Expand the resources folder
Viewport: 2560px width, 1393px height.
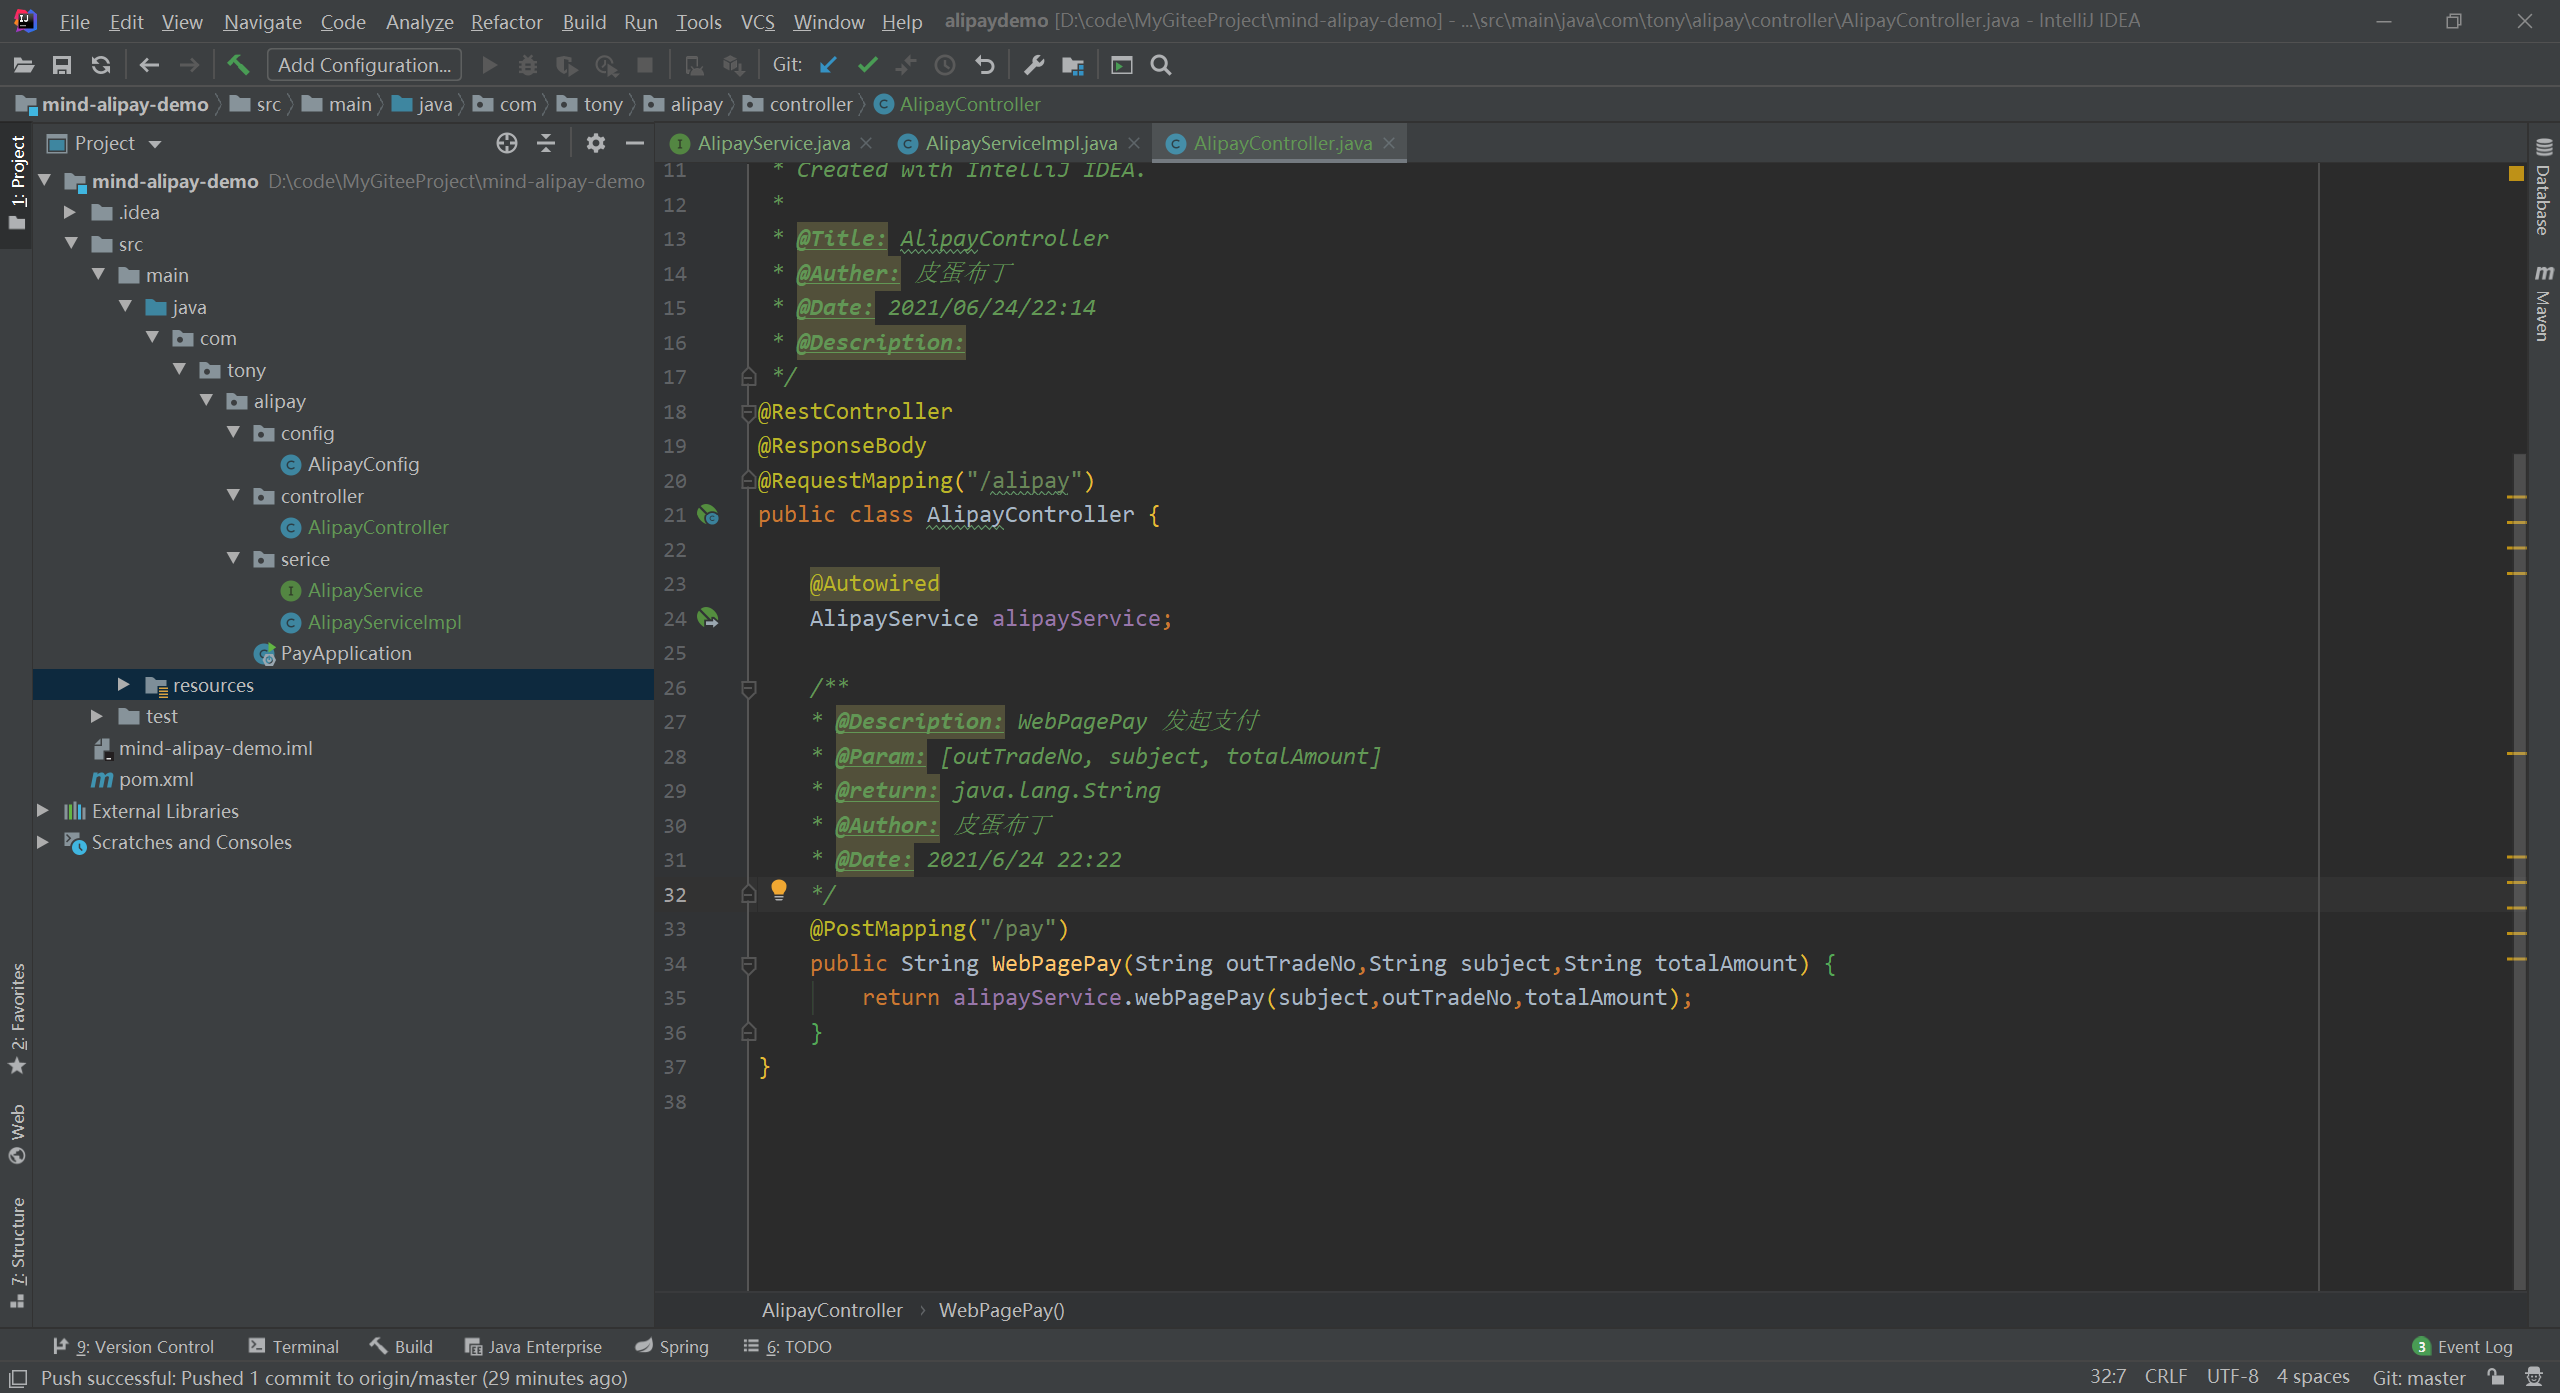click(123, 685)
